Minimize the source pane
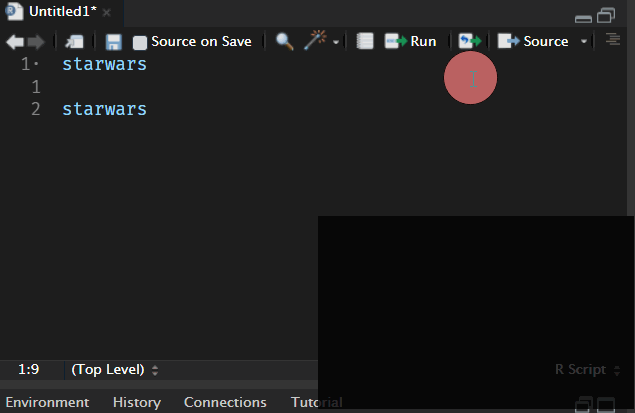The width and height of the screenshot is (635, 413). tap(583, 18)
